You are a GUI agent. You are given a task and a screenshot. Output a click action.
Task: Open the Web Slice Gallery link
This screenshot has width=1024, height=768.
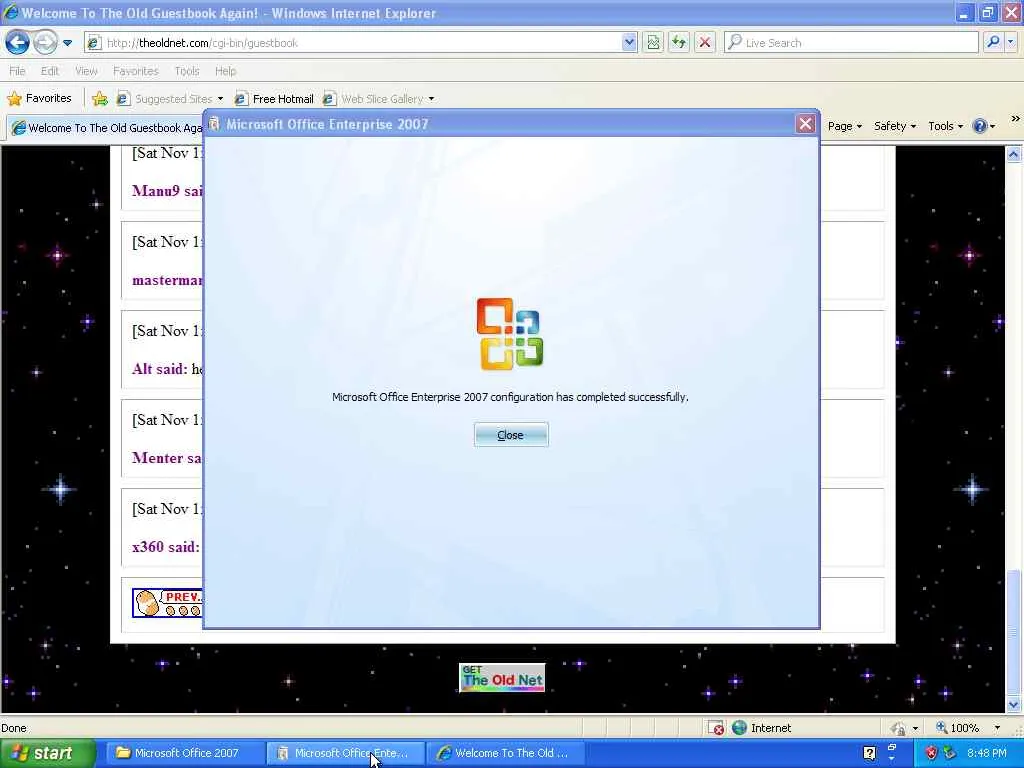[374, 99]
